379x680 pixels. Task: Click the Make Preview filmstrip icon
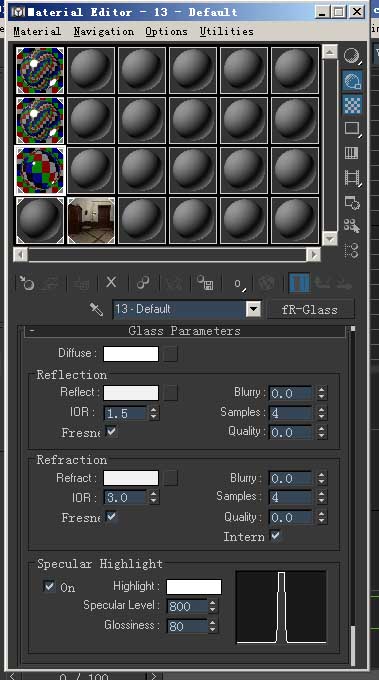click(352, 177)
